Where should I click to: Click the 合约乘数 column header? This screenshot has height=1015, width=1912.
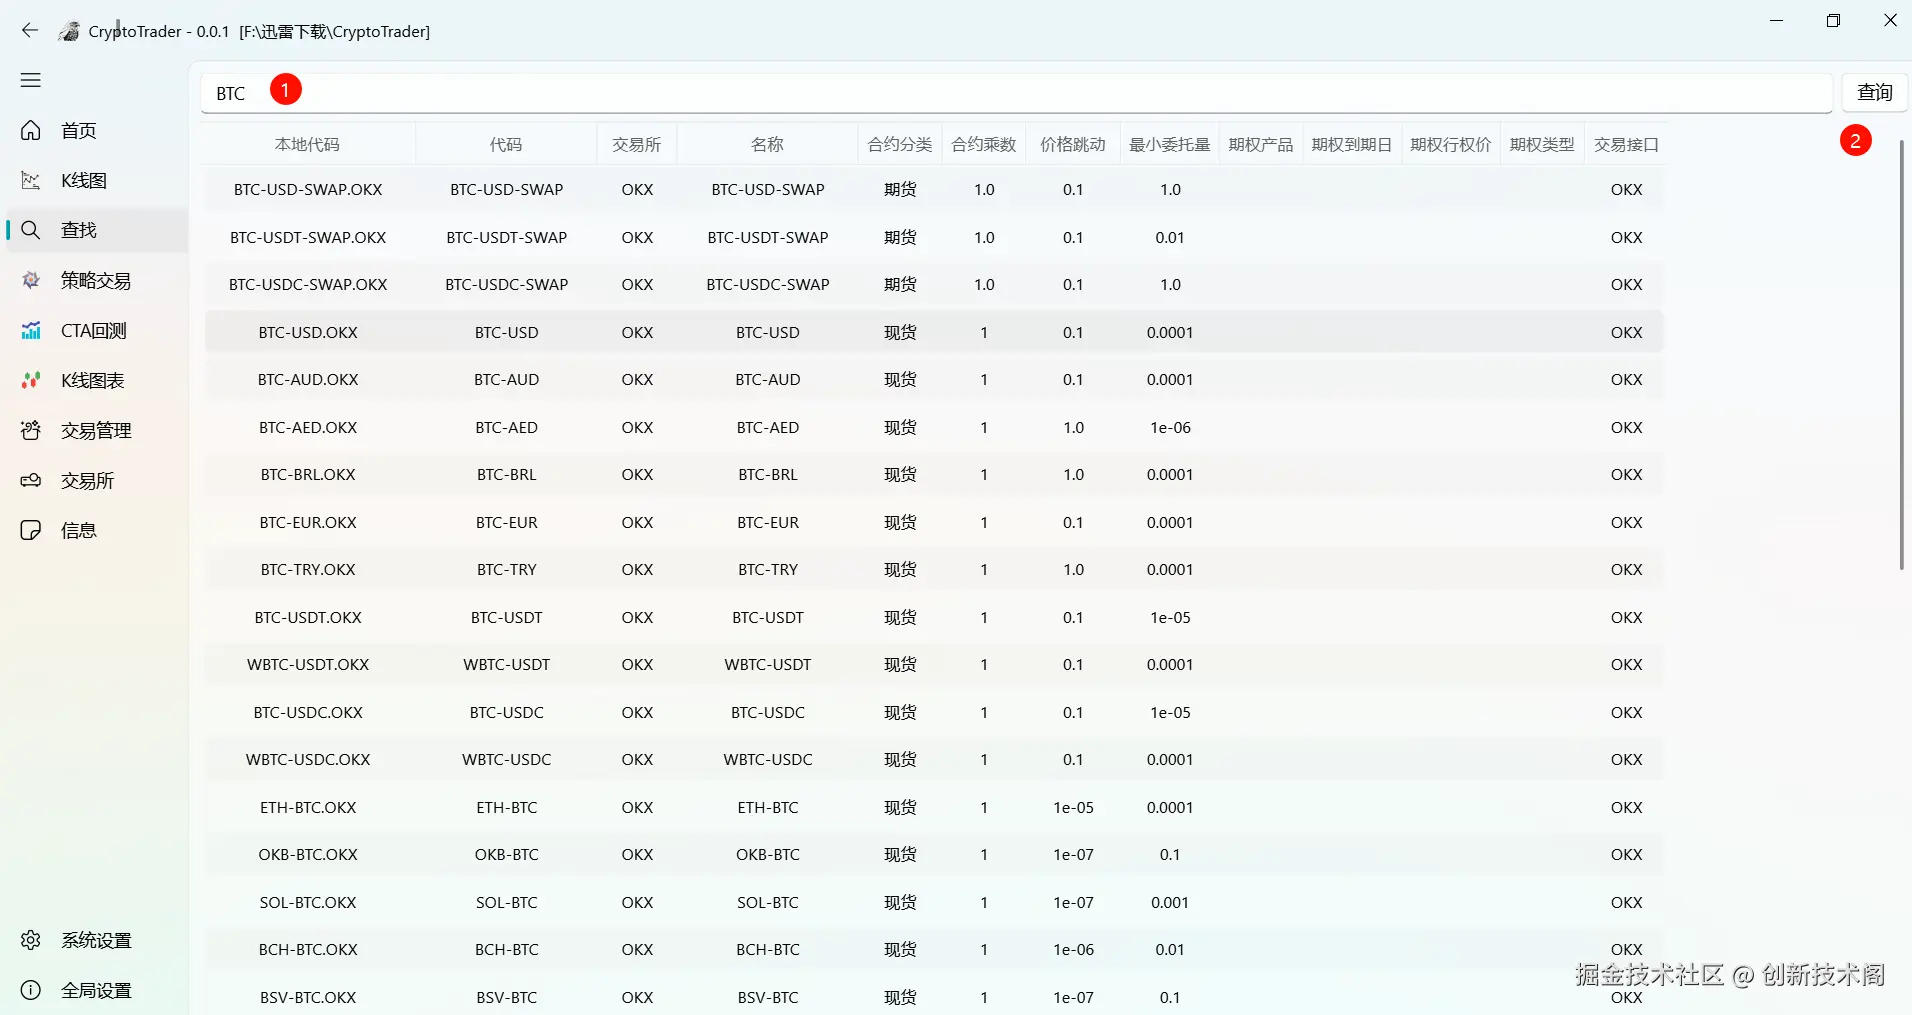click(984, 144)
